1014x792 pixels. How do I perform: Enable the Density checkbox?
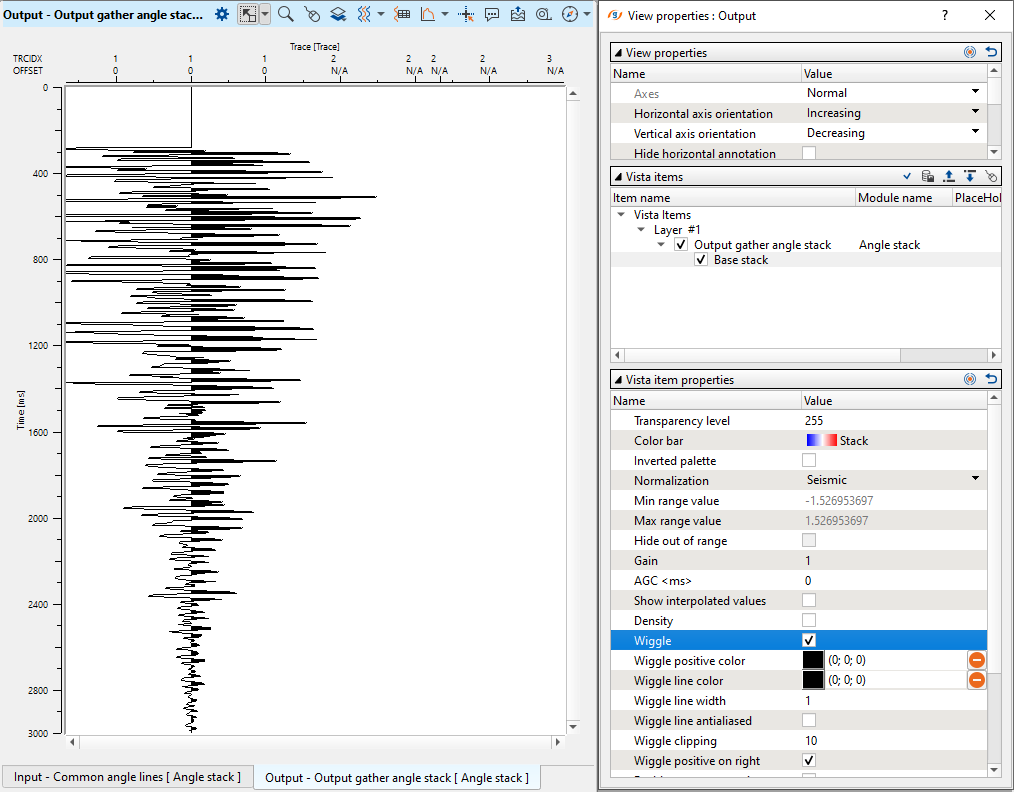pos(809,620)
